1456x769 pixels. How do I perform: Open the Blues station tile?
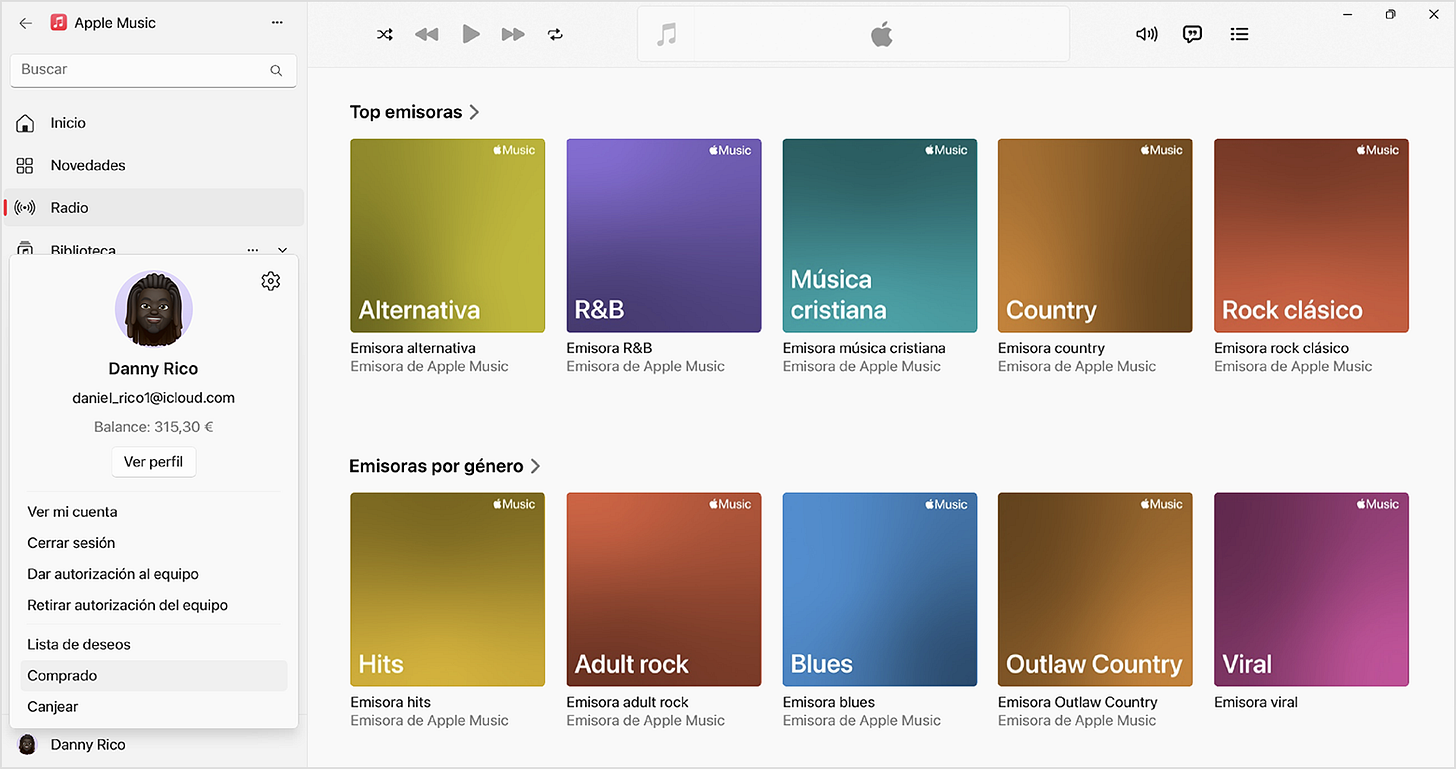tap(879, 589)
